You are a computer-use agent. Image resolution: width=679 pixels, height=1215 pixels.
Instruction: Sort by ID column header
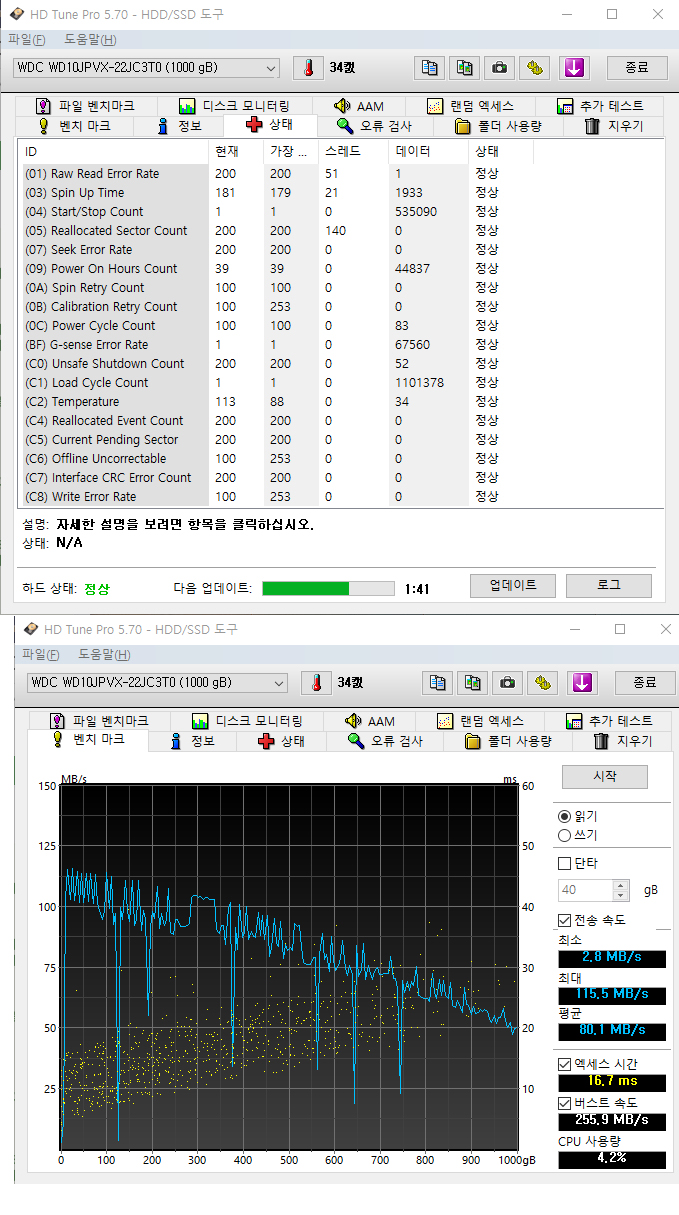115,152
